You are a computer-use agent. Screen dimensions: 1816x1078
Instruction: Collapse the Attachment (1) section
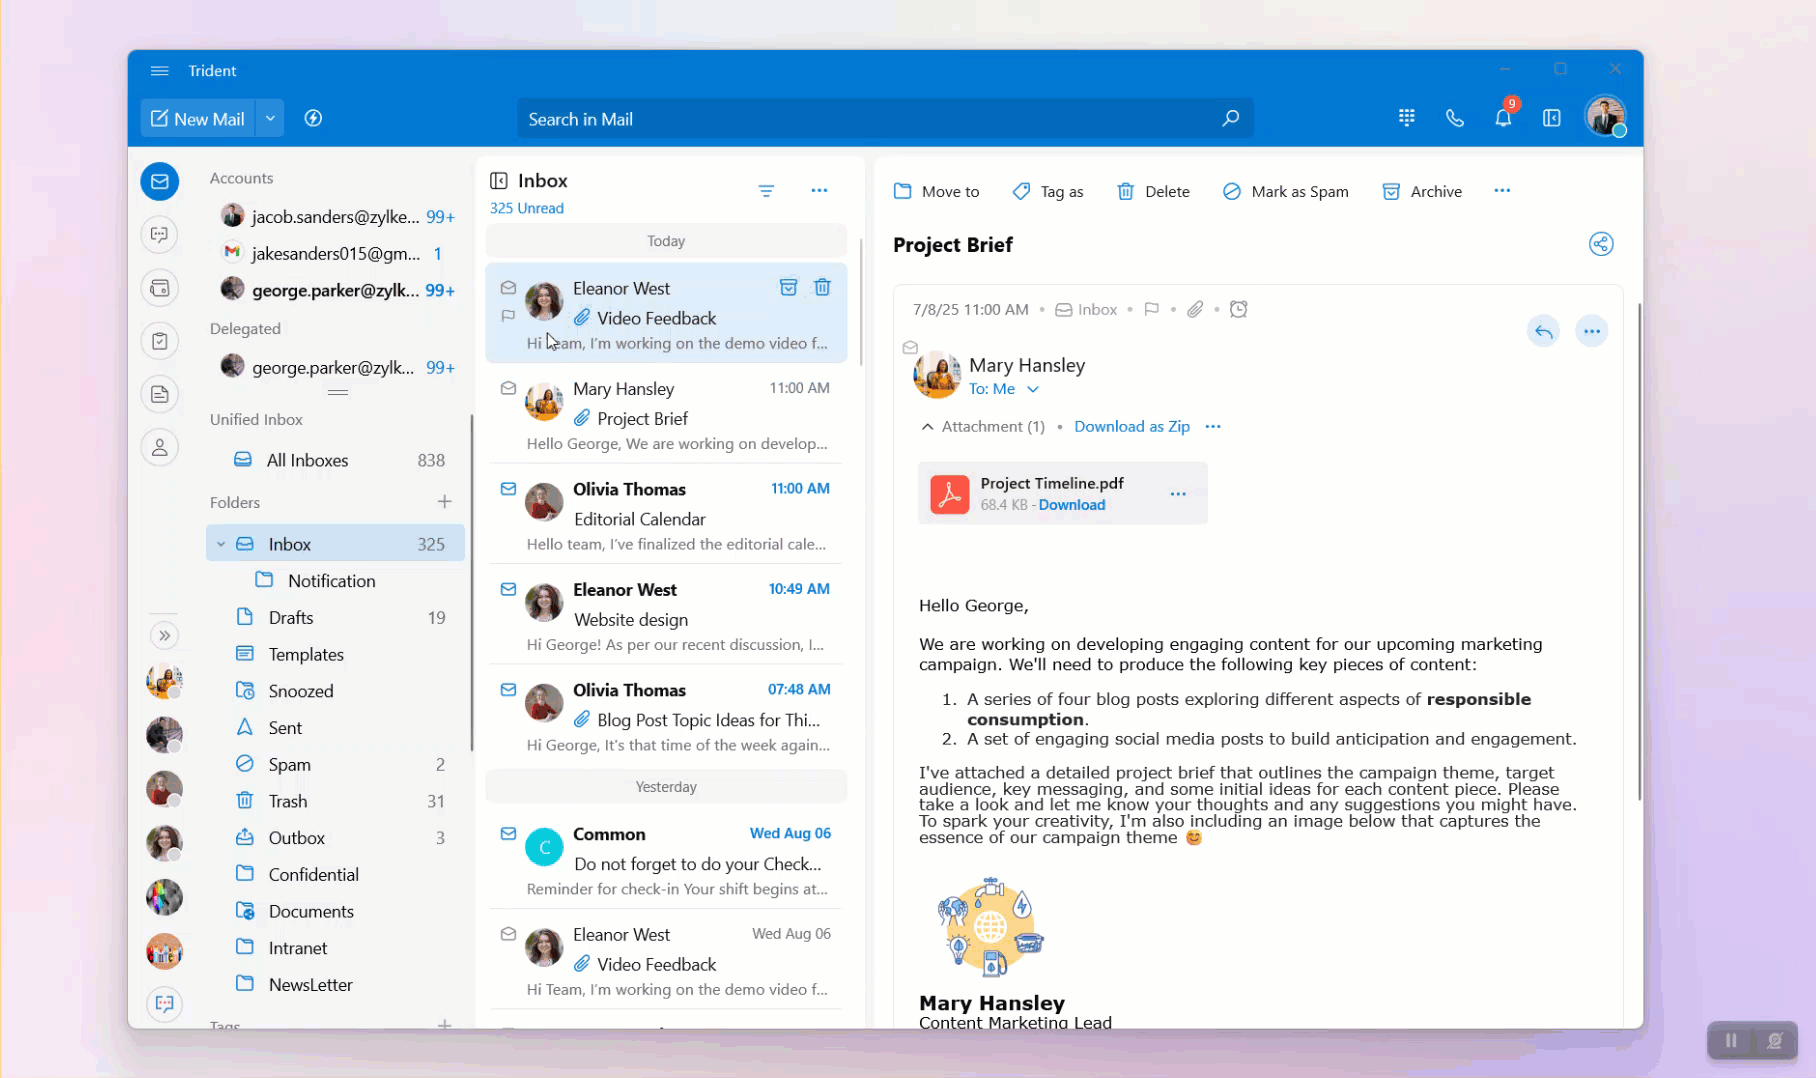point(927,426)
